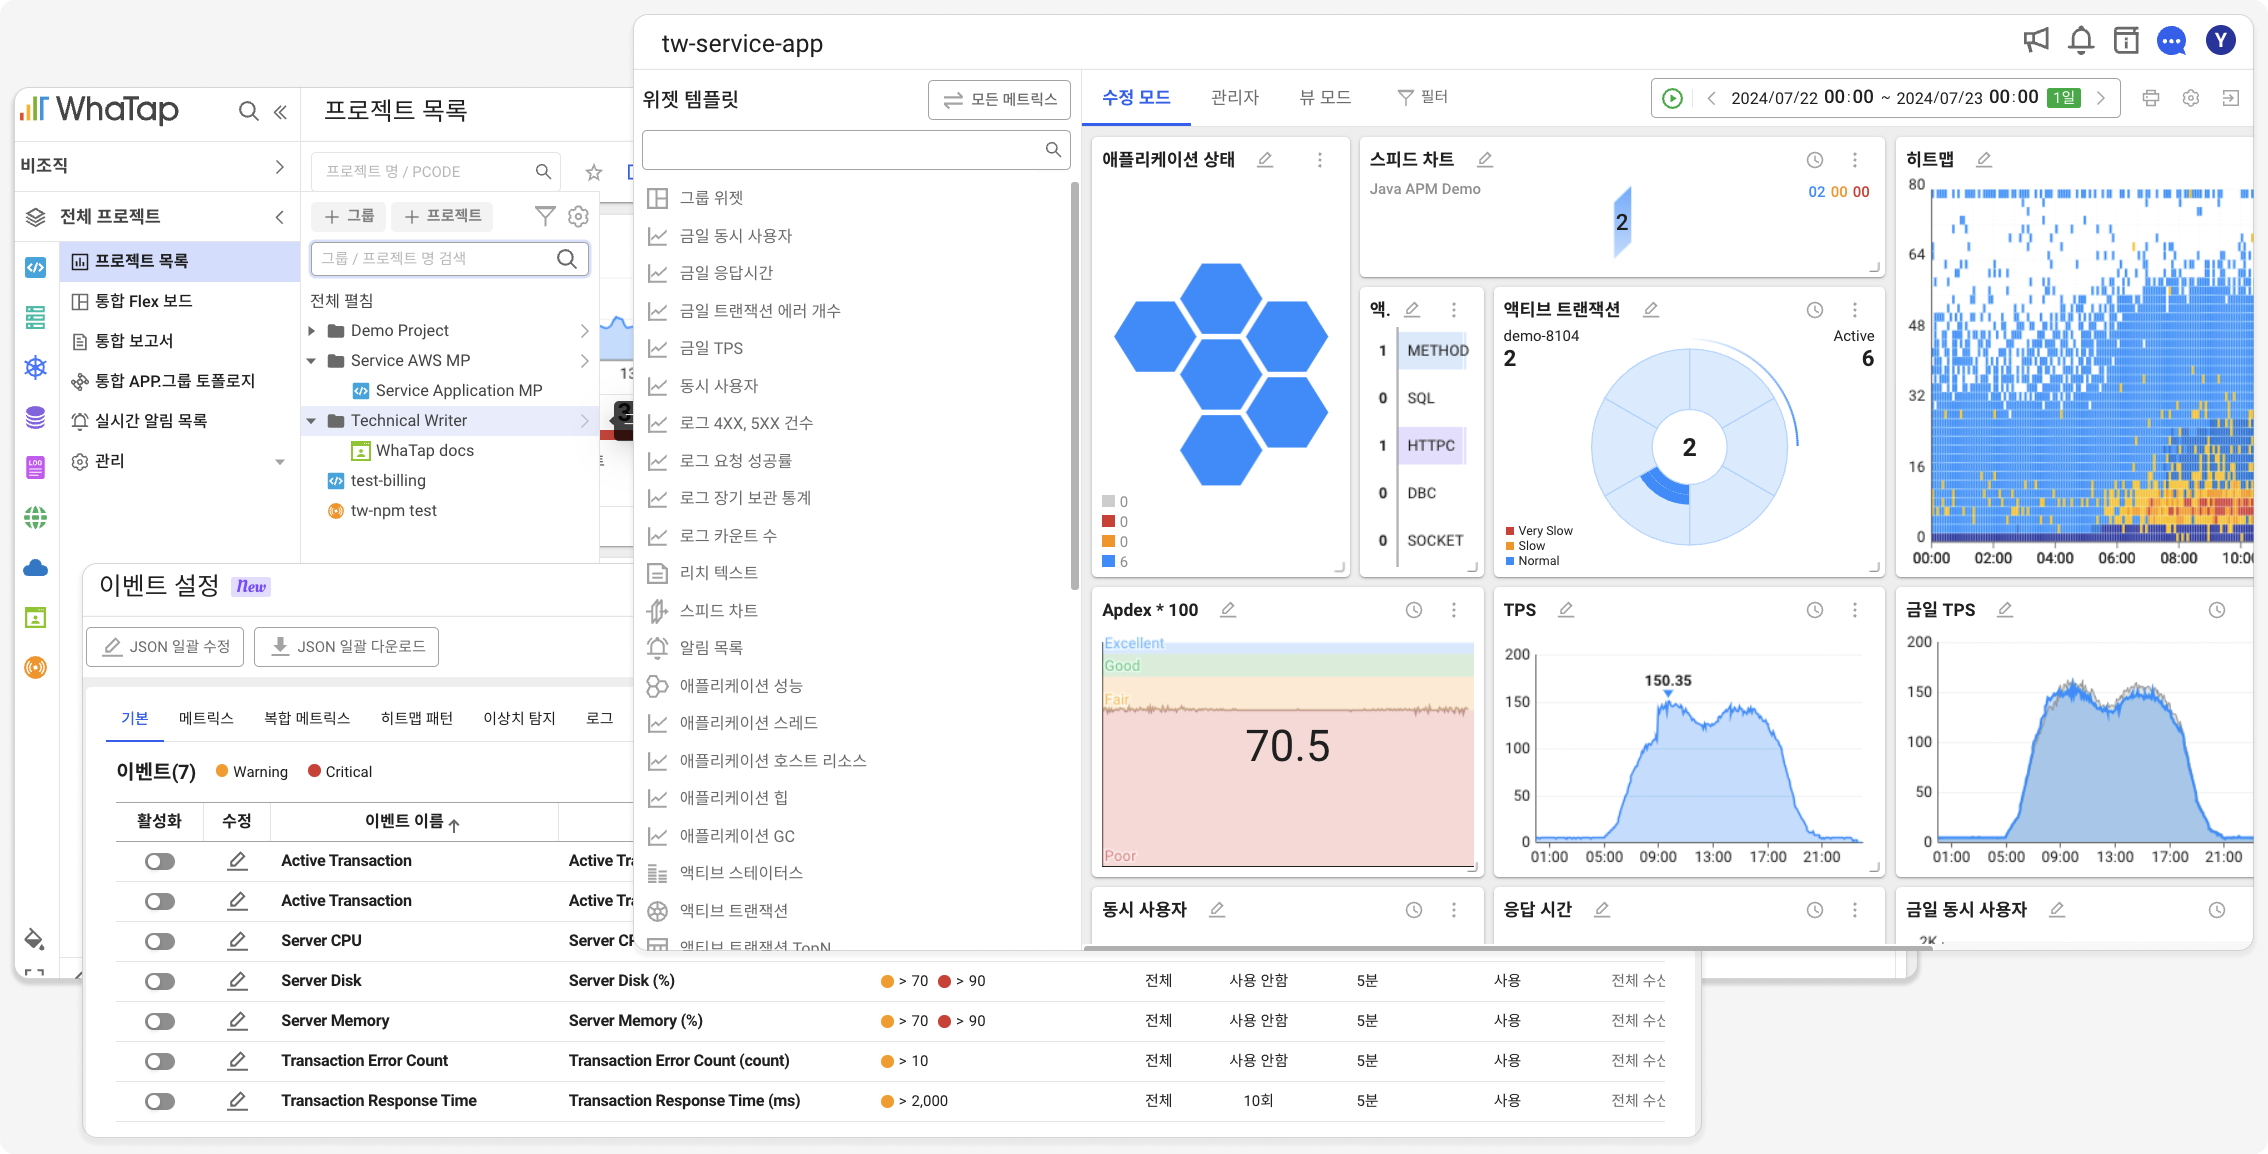The width and height of the screenshot is (2268, 1154).
Task: Open the 이상치 탐지 event tab
Action: (x=519, y=718)
